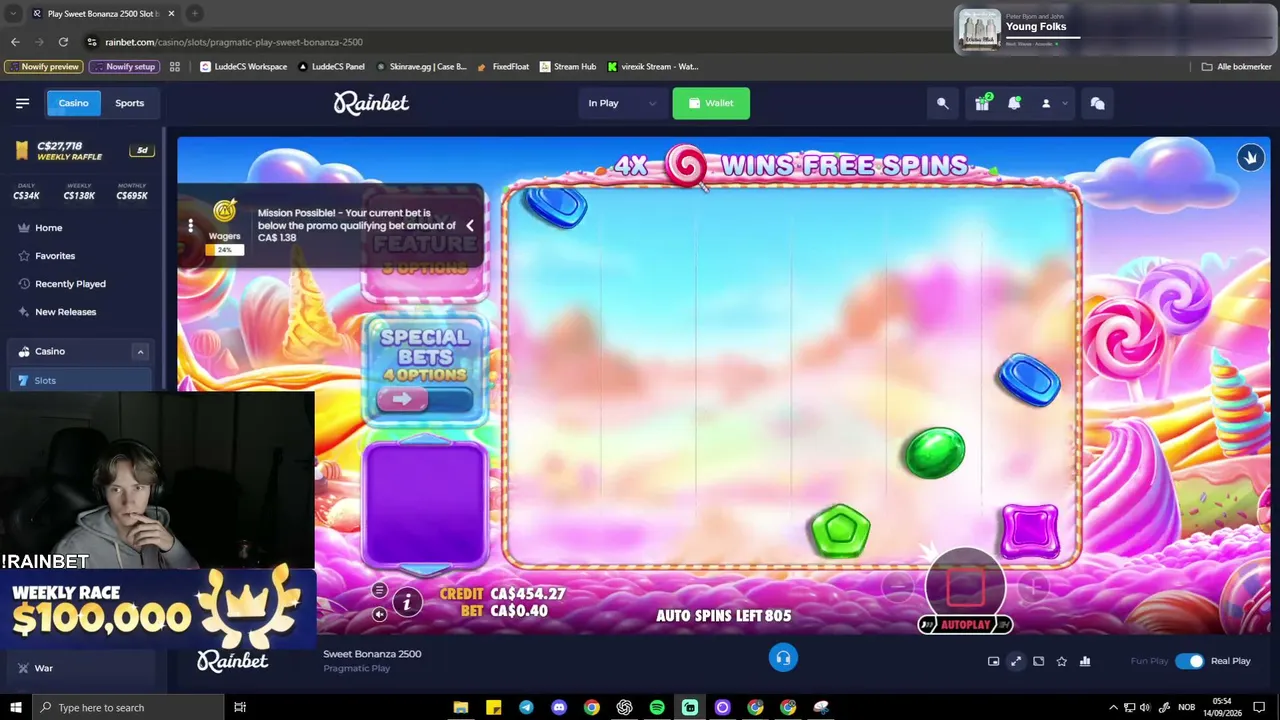Go back in browser history
Viewport: 1280px width, 720px height.
[x=15, y=42]
